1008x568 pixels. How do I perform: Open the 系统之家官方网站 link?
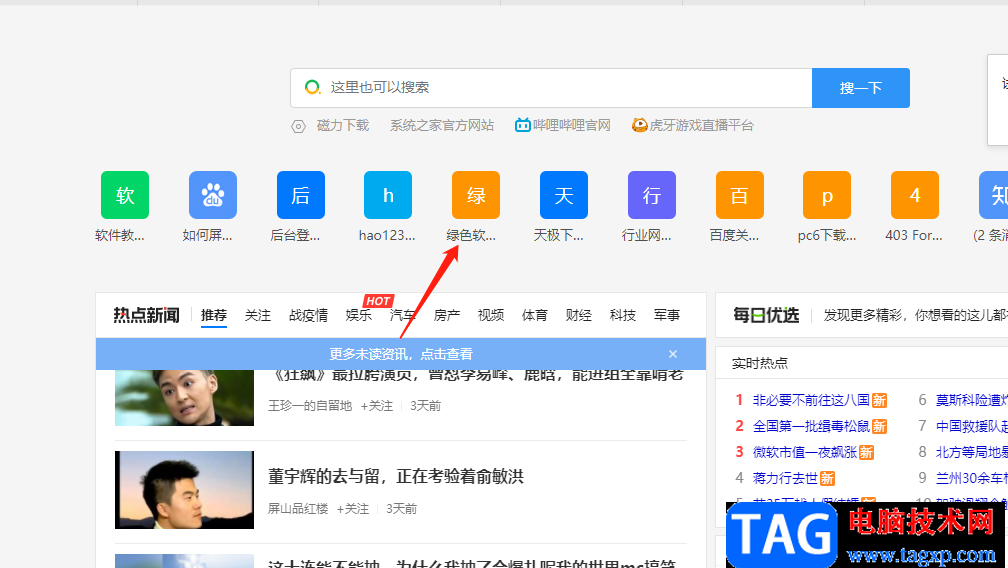(442, 125)
